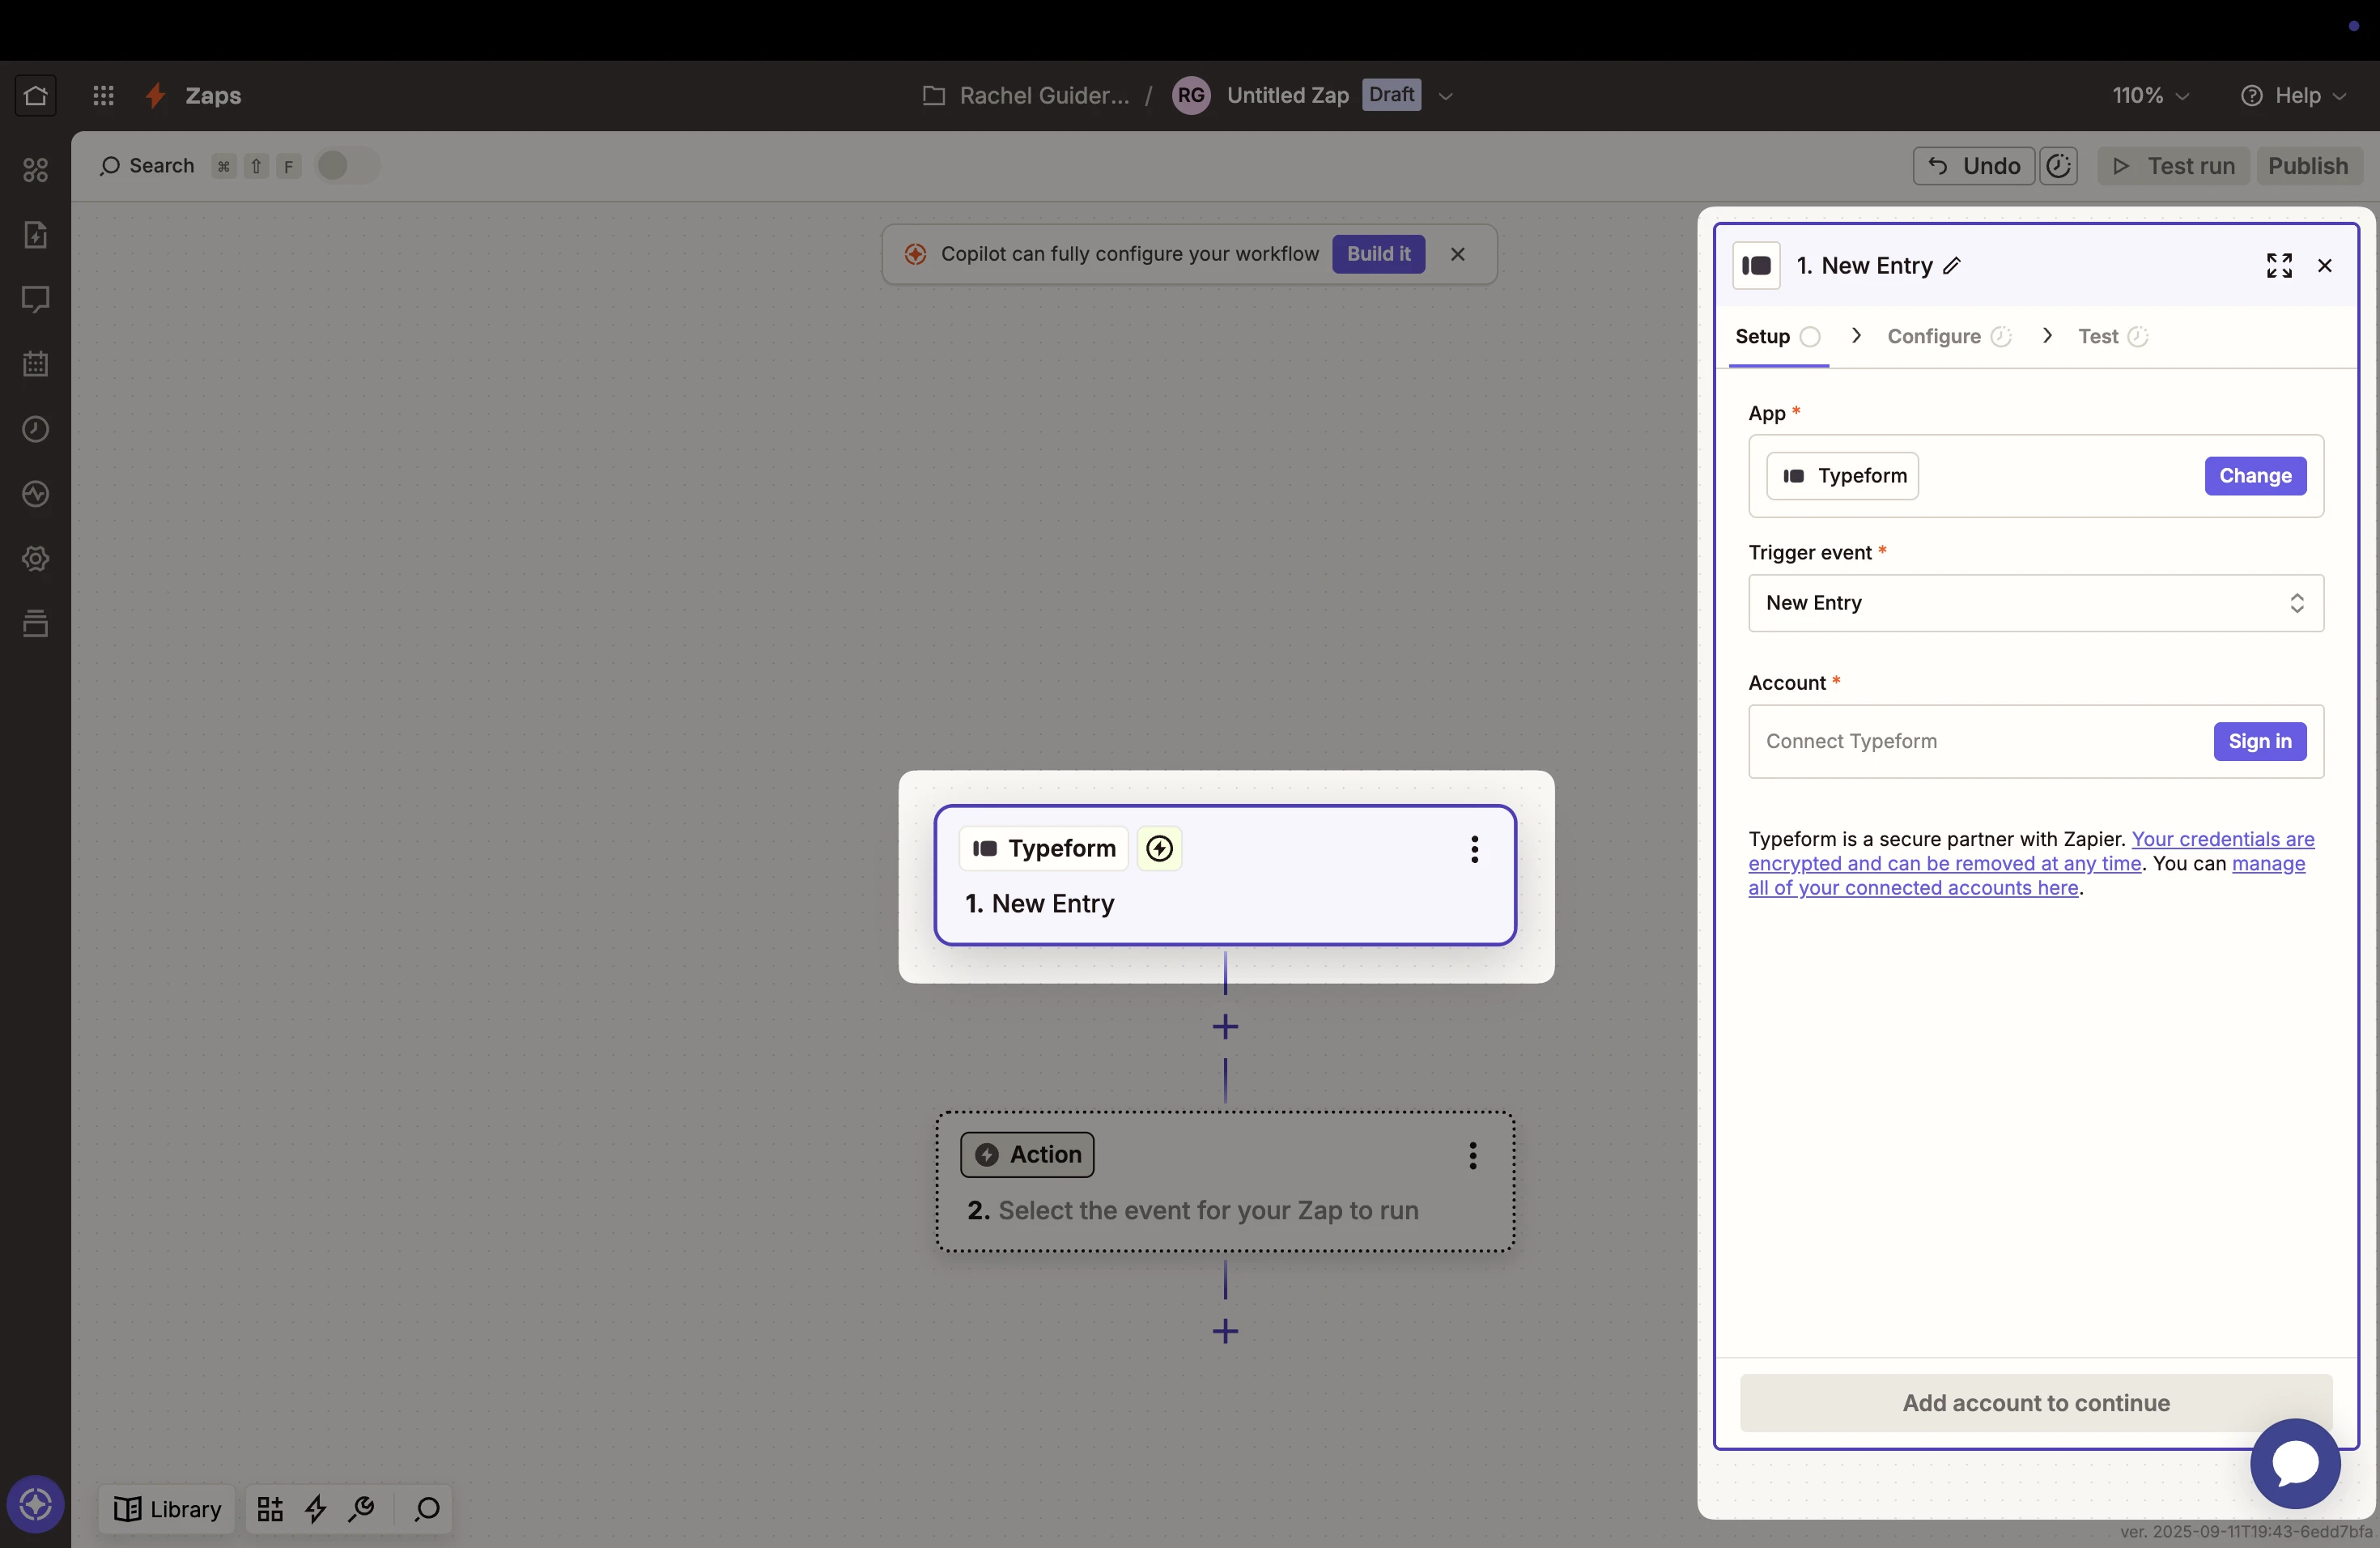Open the Trigger event New Entry dropdown

tap(2036, 603)
